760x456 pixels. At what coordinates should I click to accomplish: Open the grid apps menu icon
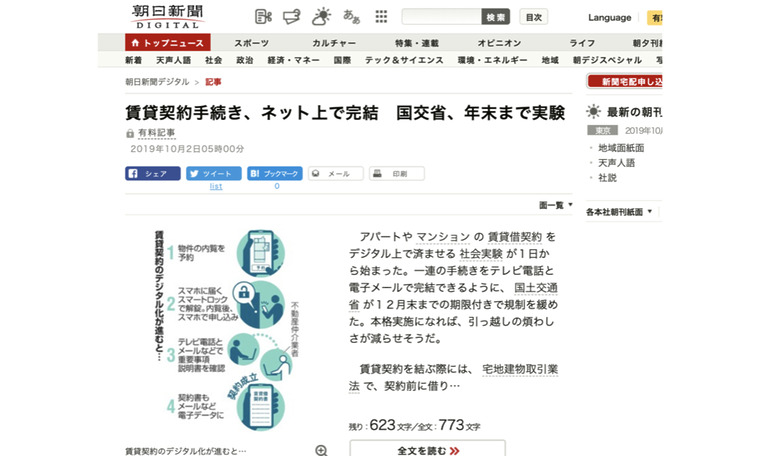[381, 17]
